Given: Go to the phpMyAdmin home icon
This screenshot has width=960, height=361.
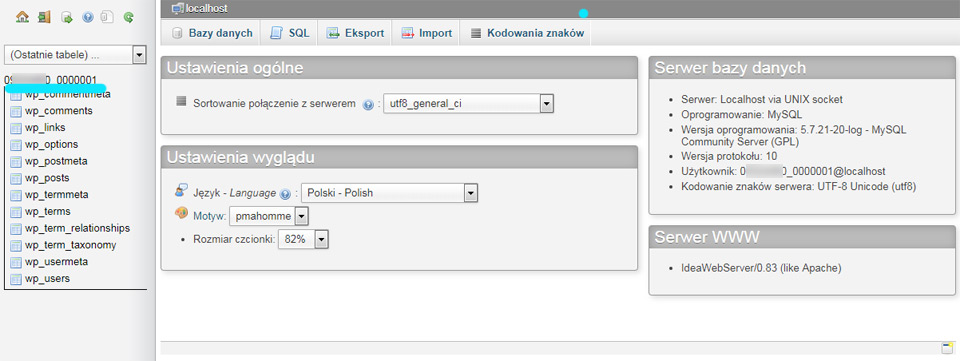Looking at the screenshot, I should (x=23, y=17).
